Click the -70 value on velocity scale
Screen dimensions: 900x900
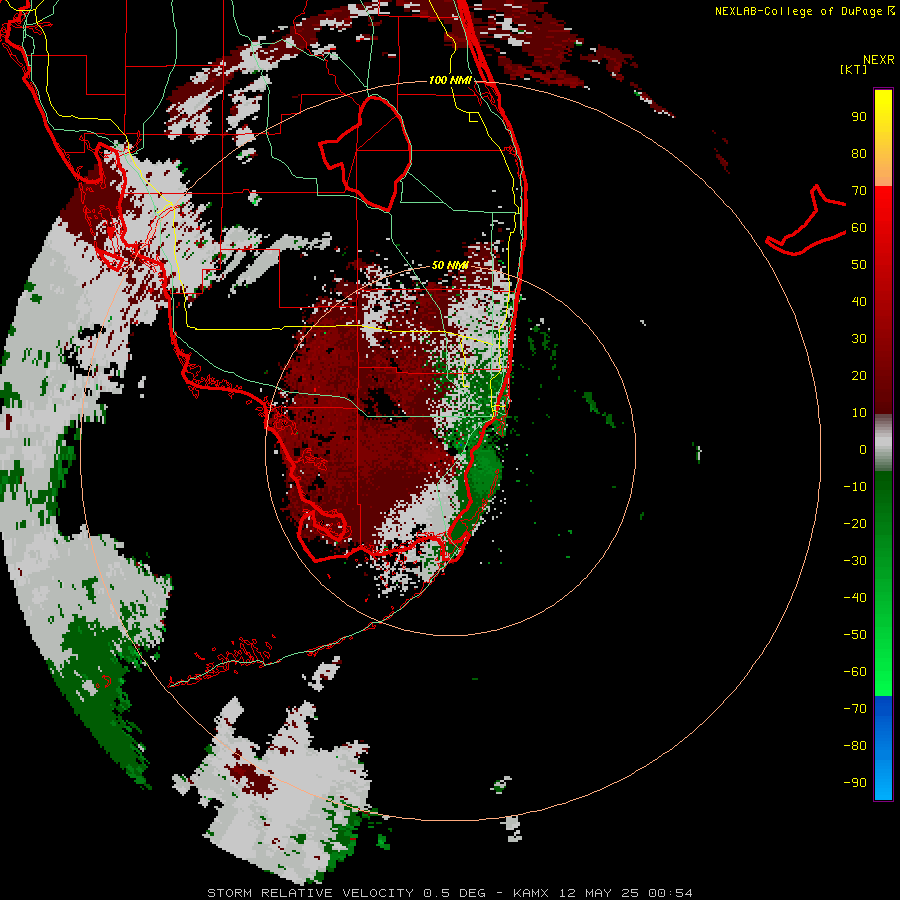click(855, 708)
